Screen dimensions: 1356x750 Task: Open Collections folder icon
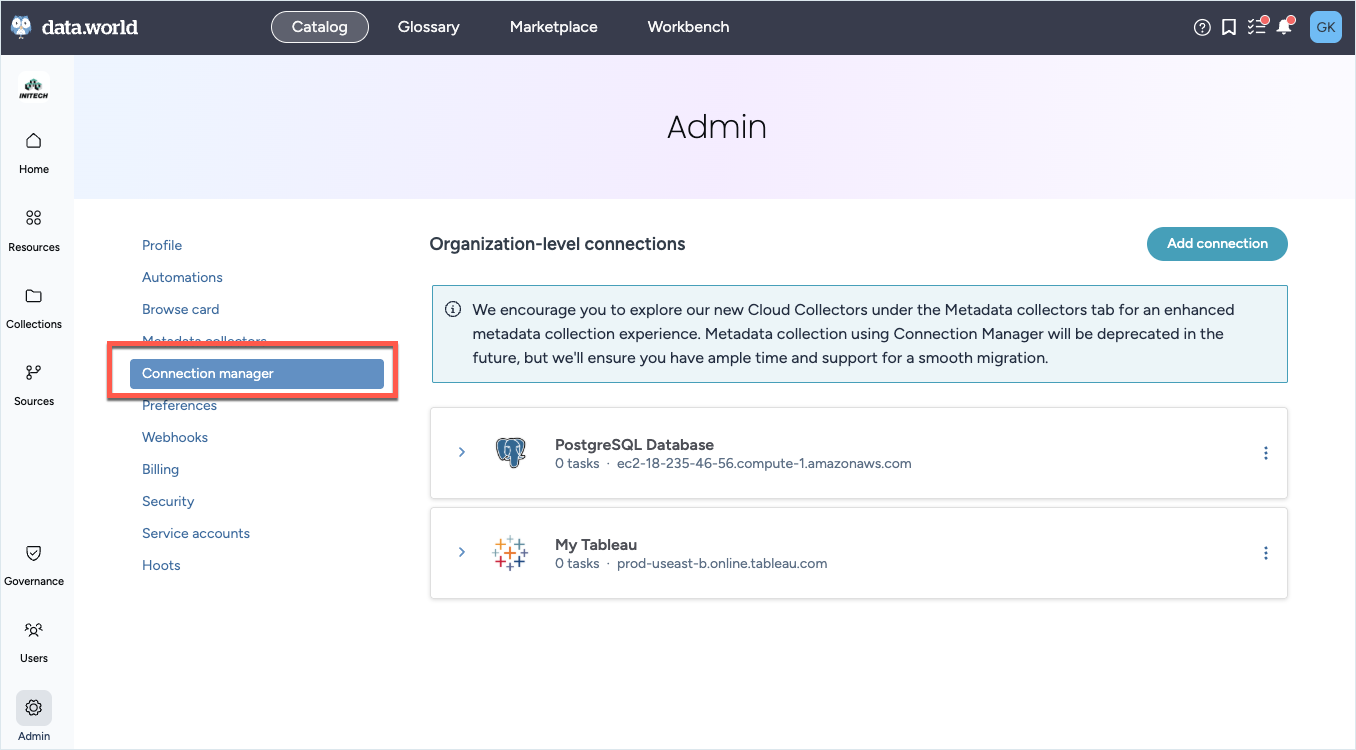(x=34, y=297)
